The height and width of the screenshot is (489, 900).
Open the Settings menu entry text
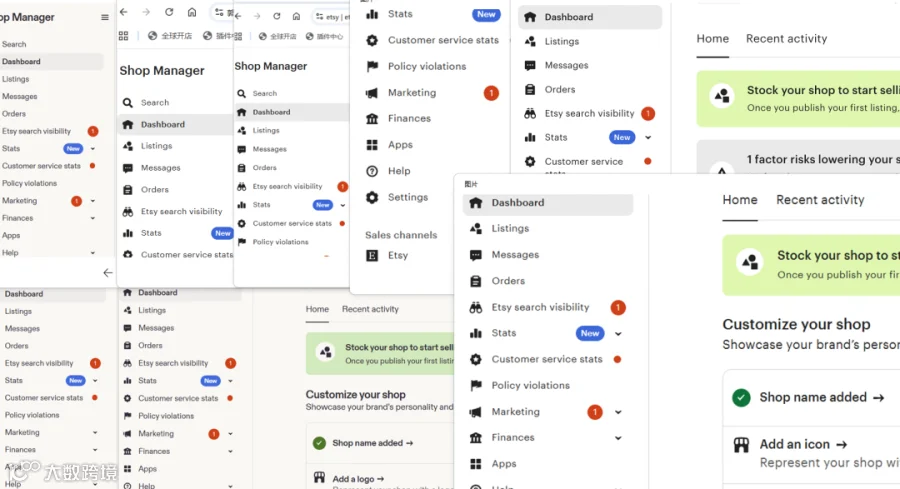pos(408,197)
